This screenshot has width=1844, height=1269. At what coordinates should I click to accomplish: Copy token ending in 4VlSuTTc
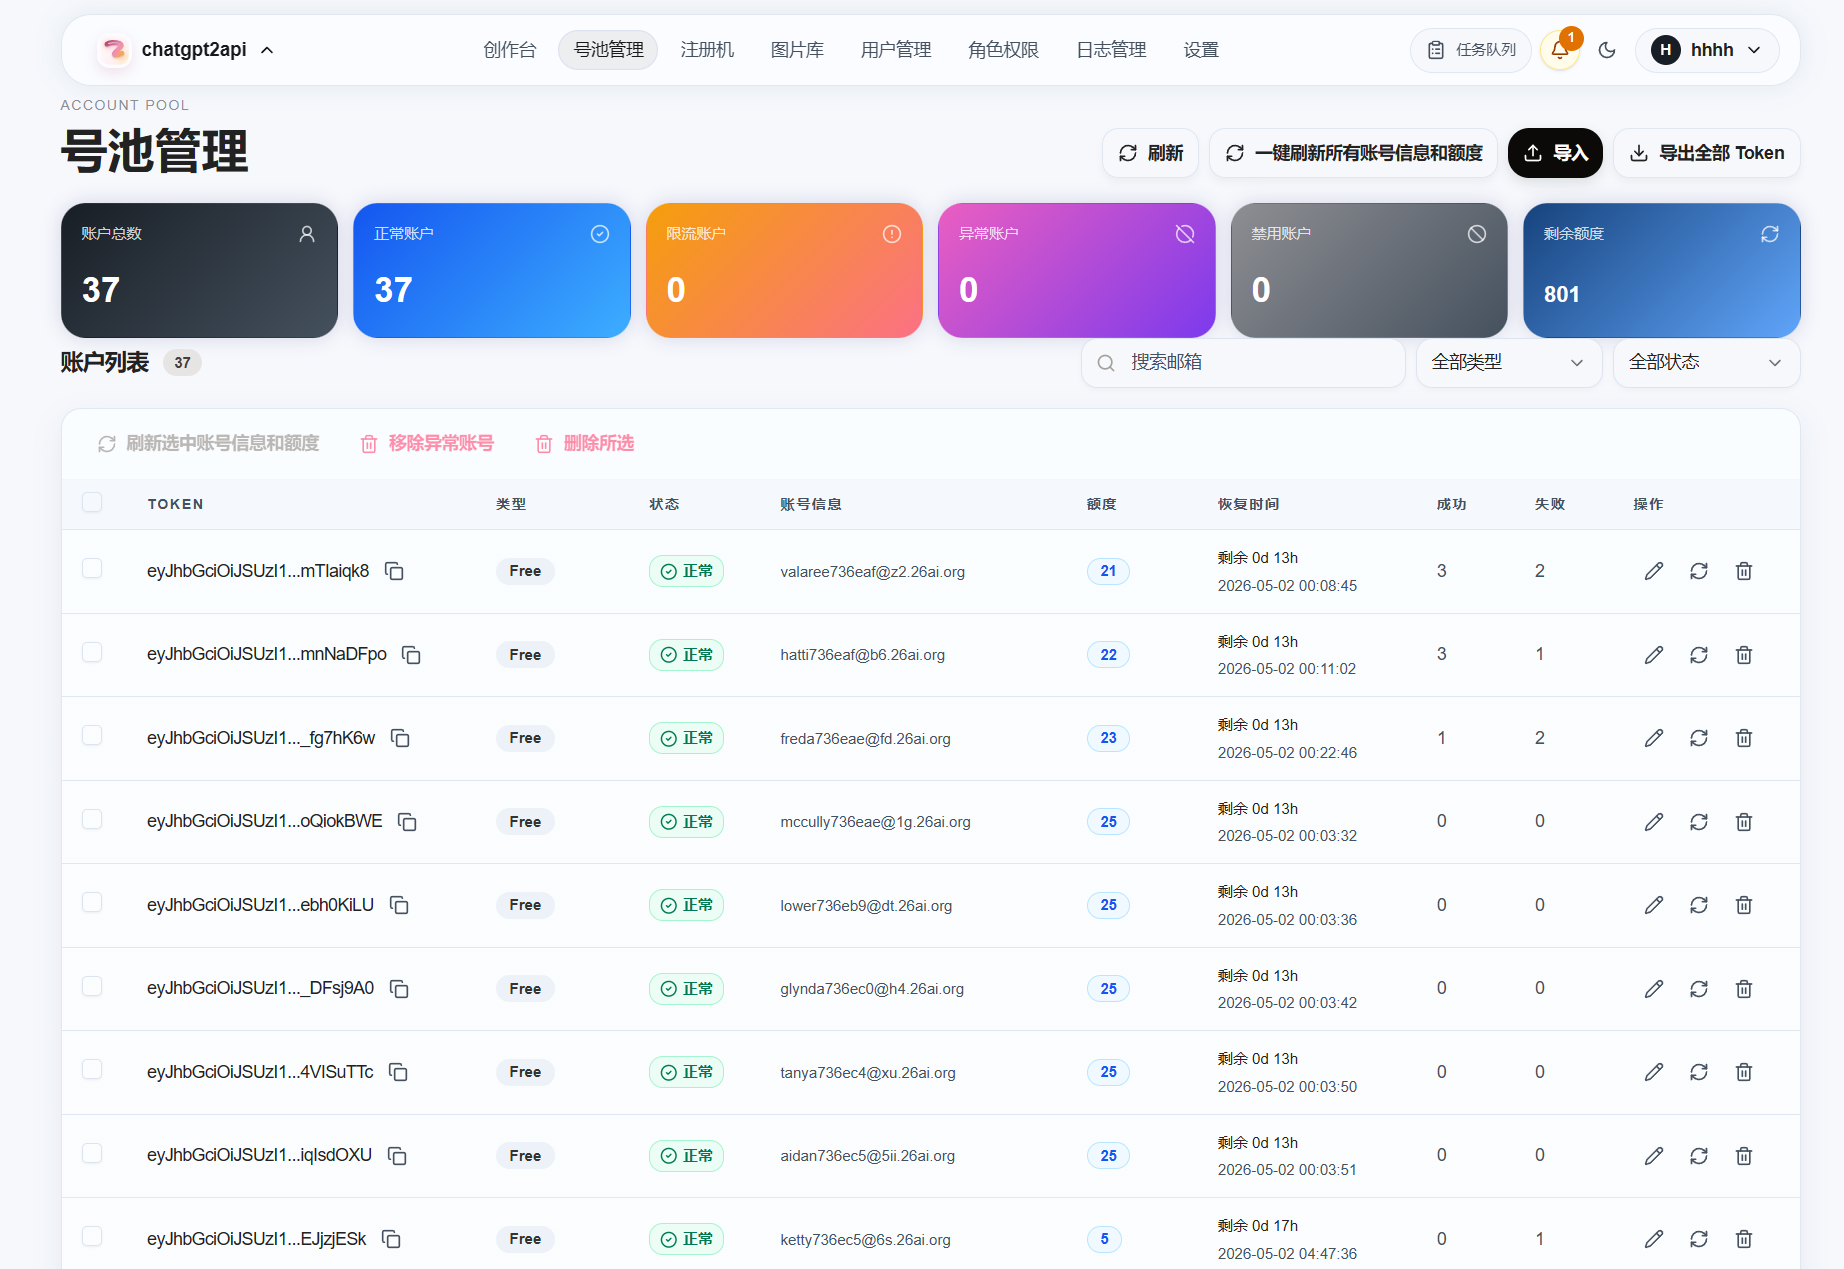tap(398, 1072)
